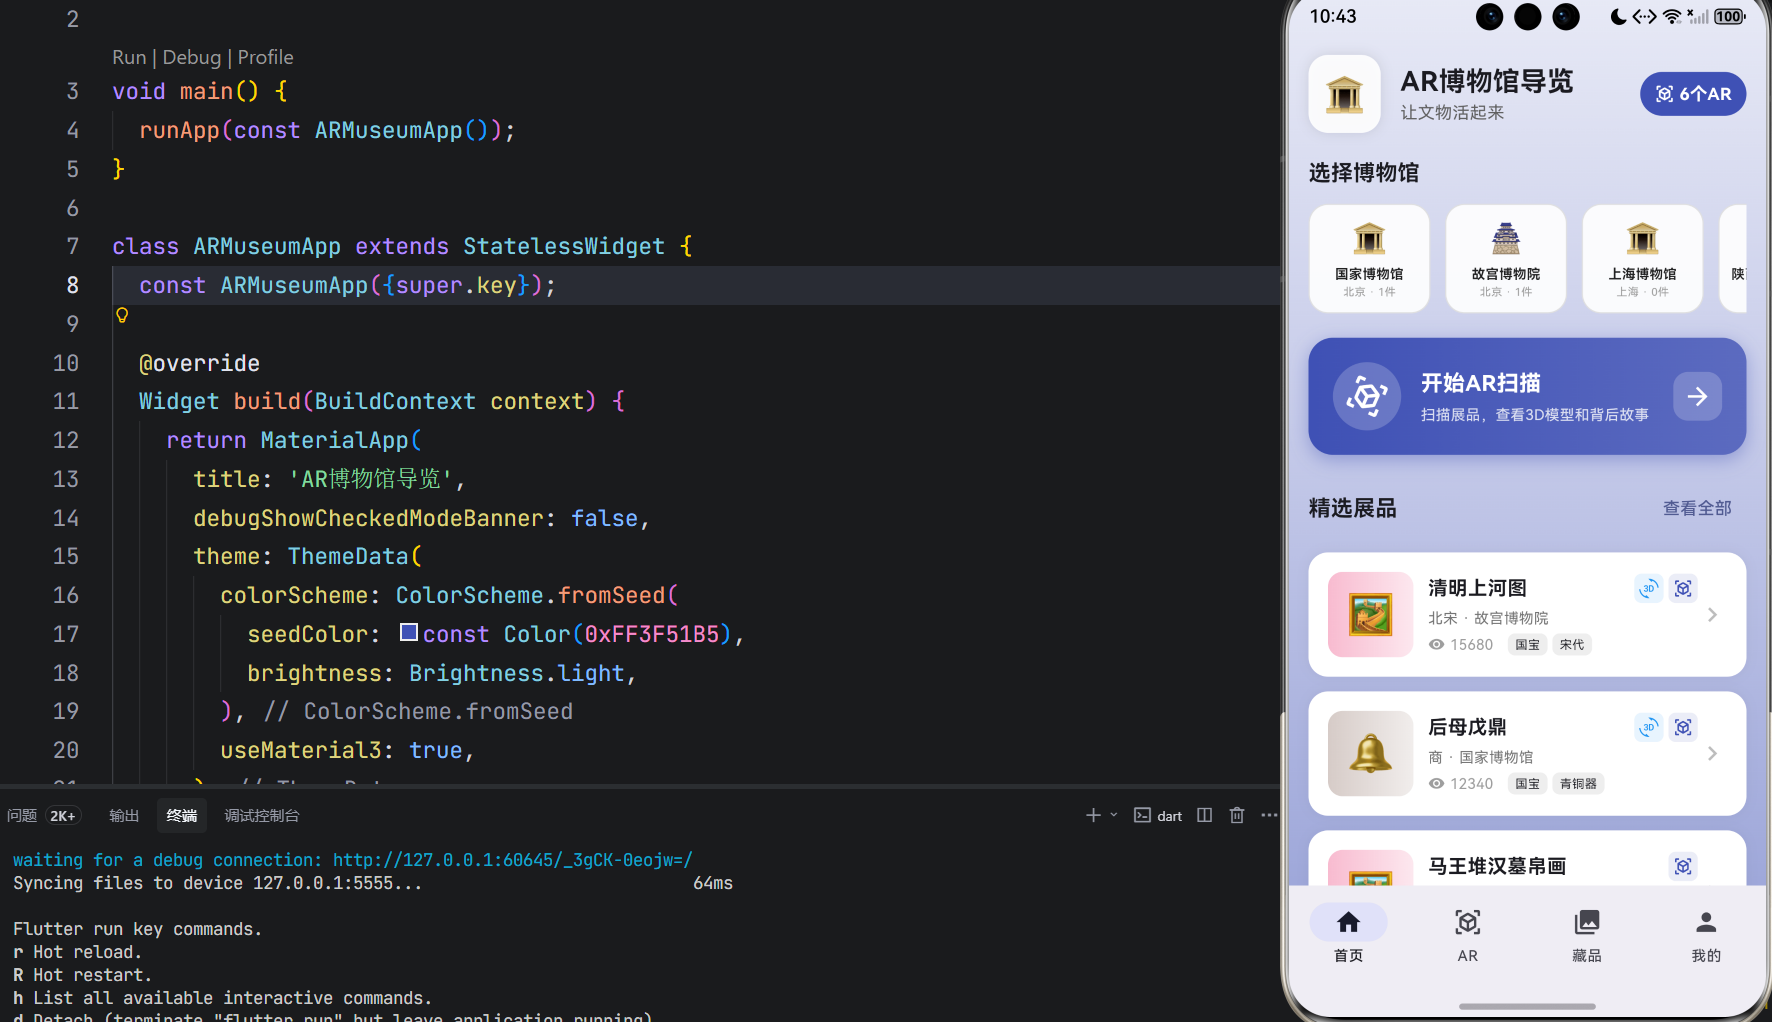The width and height of the screenshot is (1772, 1022).
Task: Click the Run code lens above main
Action: [129, 57]
